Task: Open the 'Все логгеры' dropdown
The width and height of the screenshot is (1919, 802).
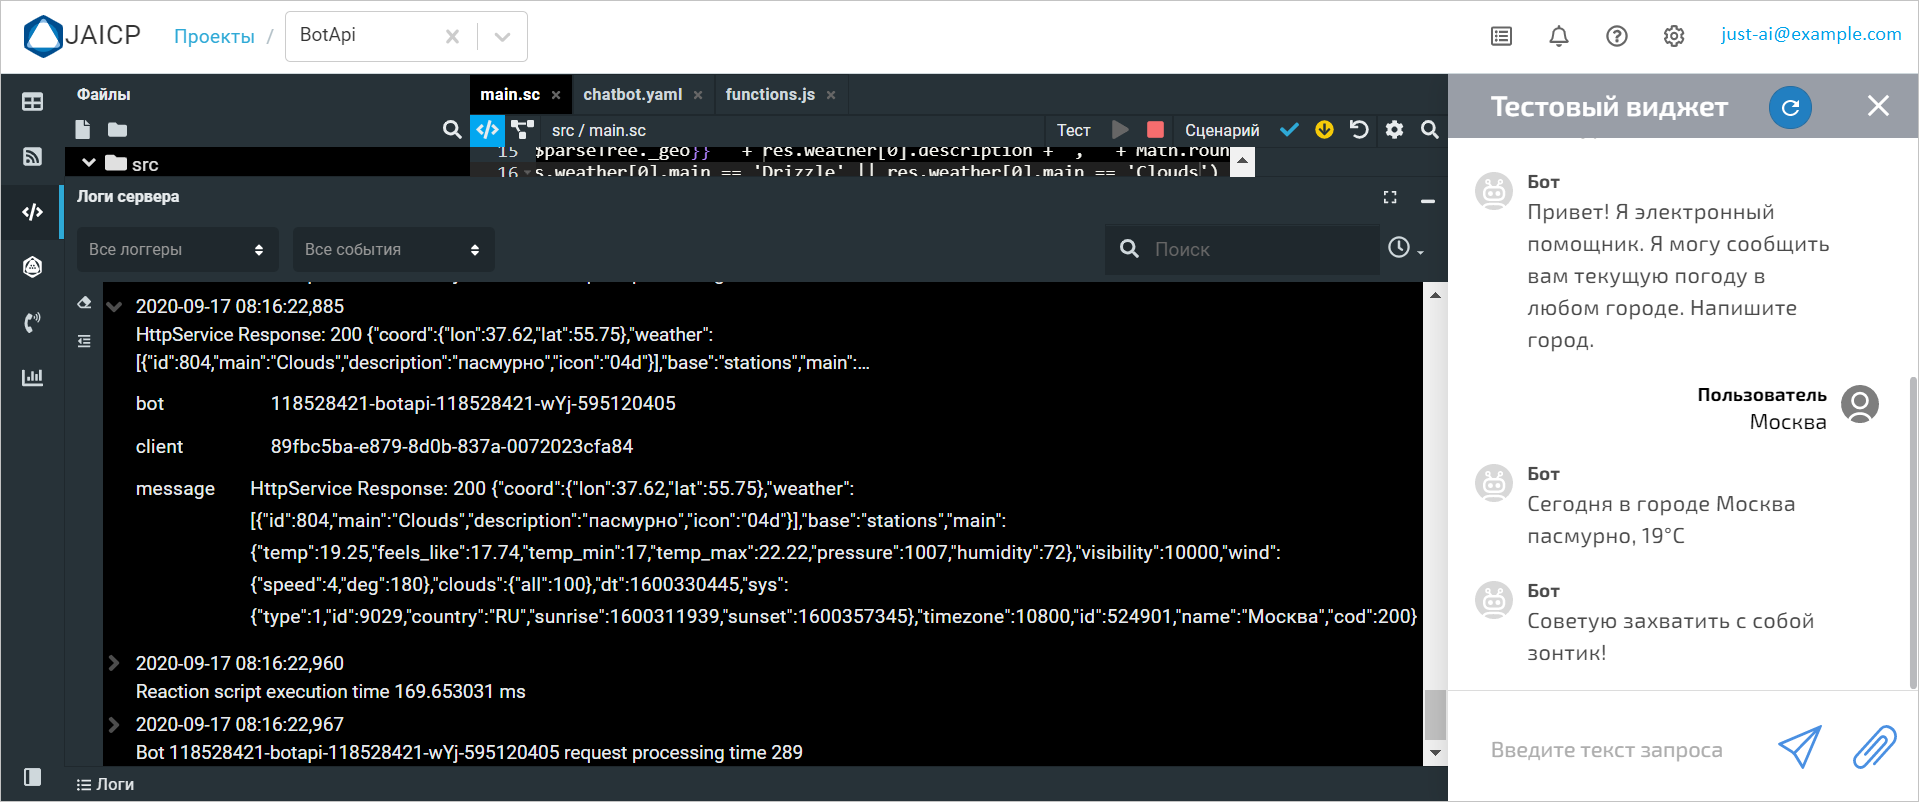Action: pos(175,250)
